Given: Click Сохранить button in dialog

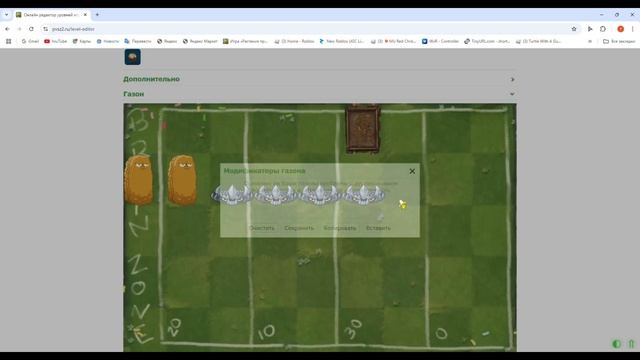Looking at the screenshot, I should 299,228.
